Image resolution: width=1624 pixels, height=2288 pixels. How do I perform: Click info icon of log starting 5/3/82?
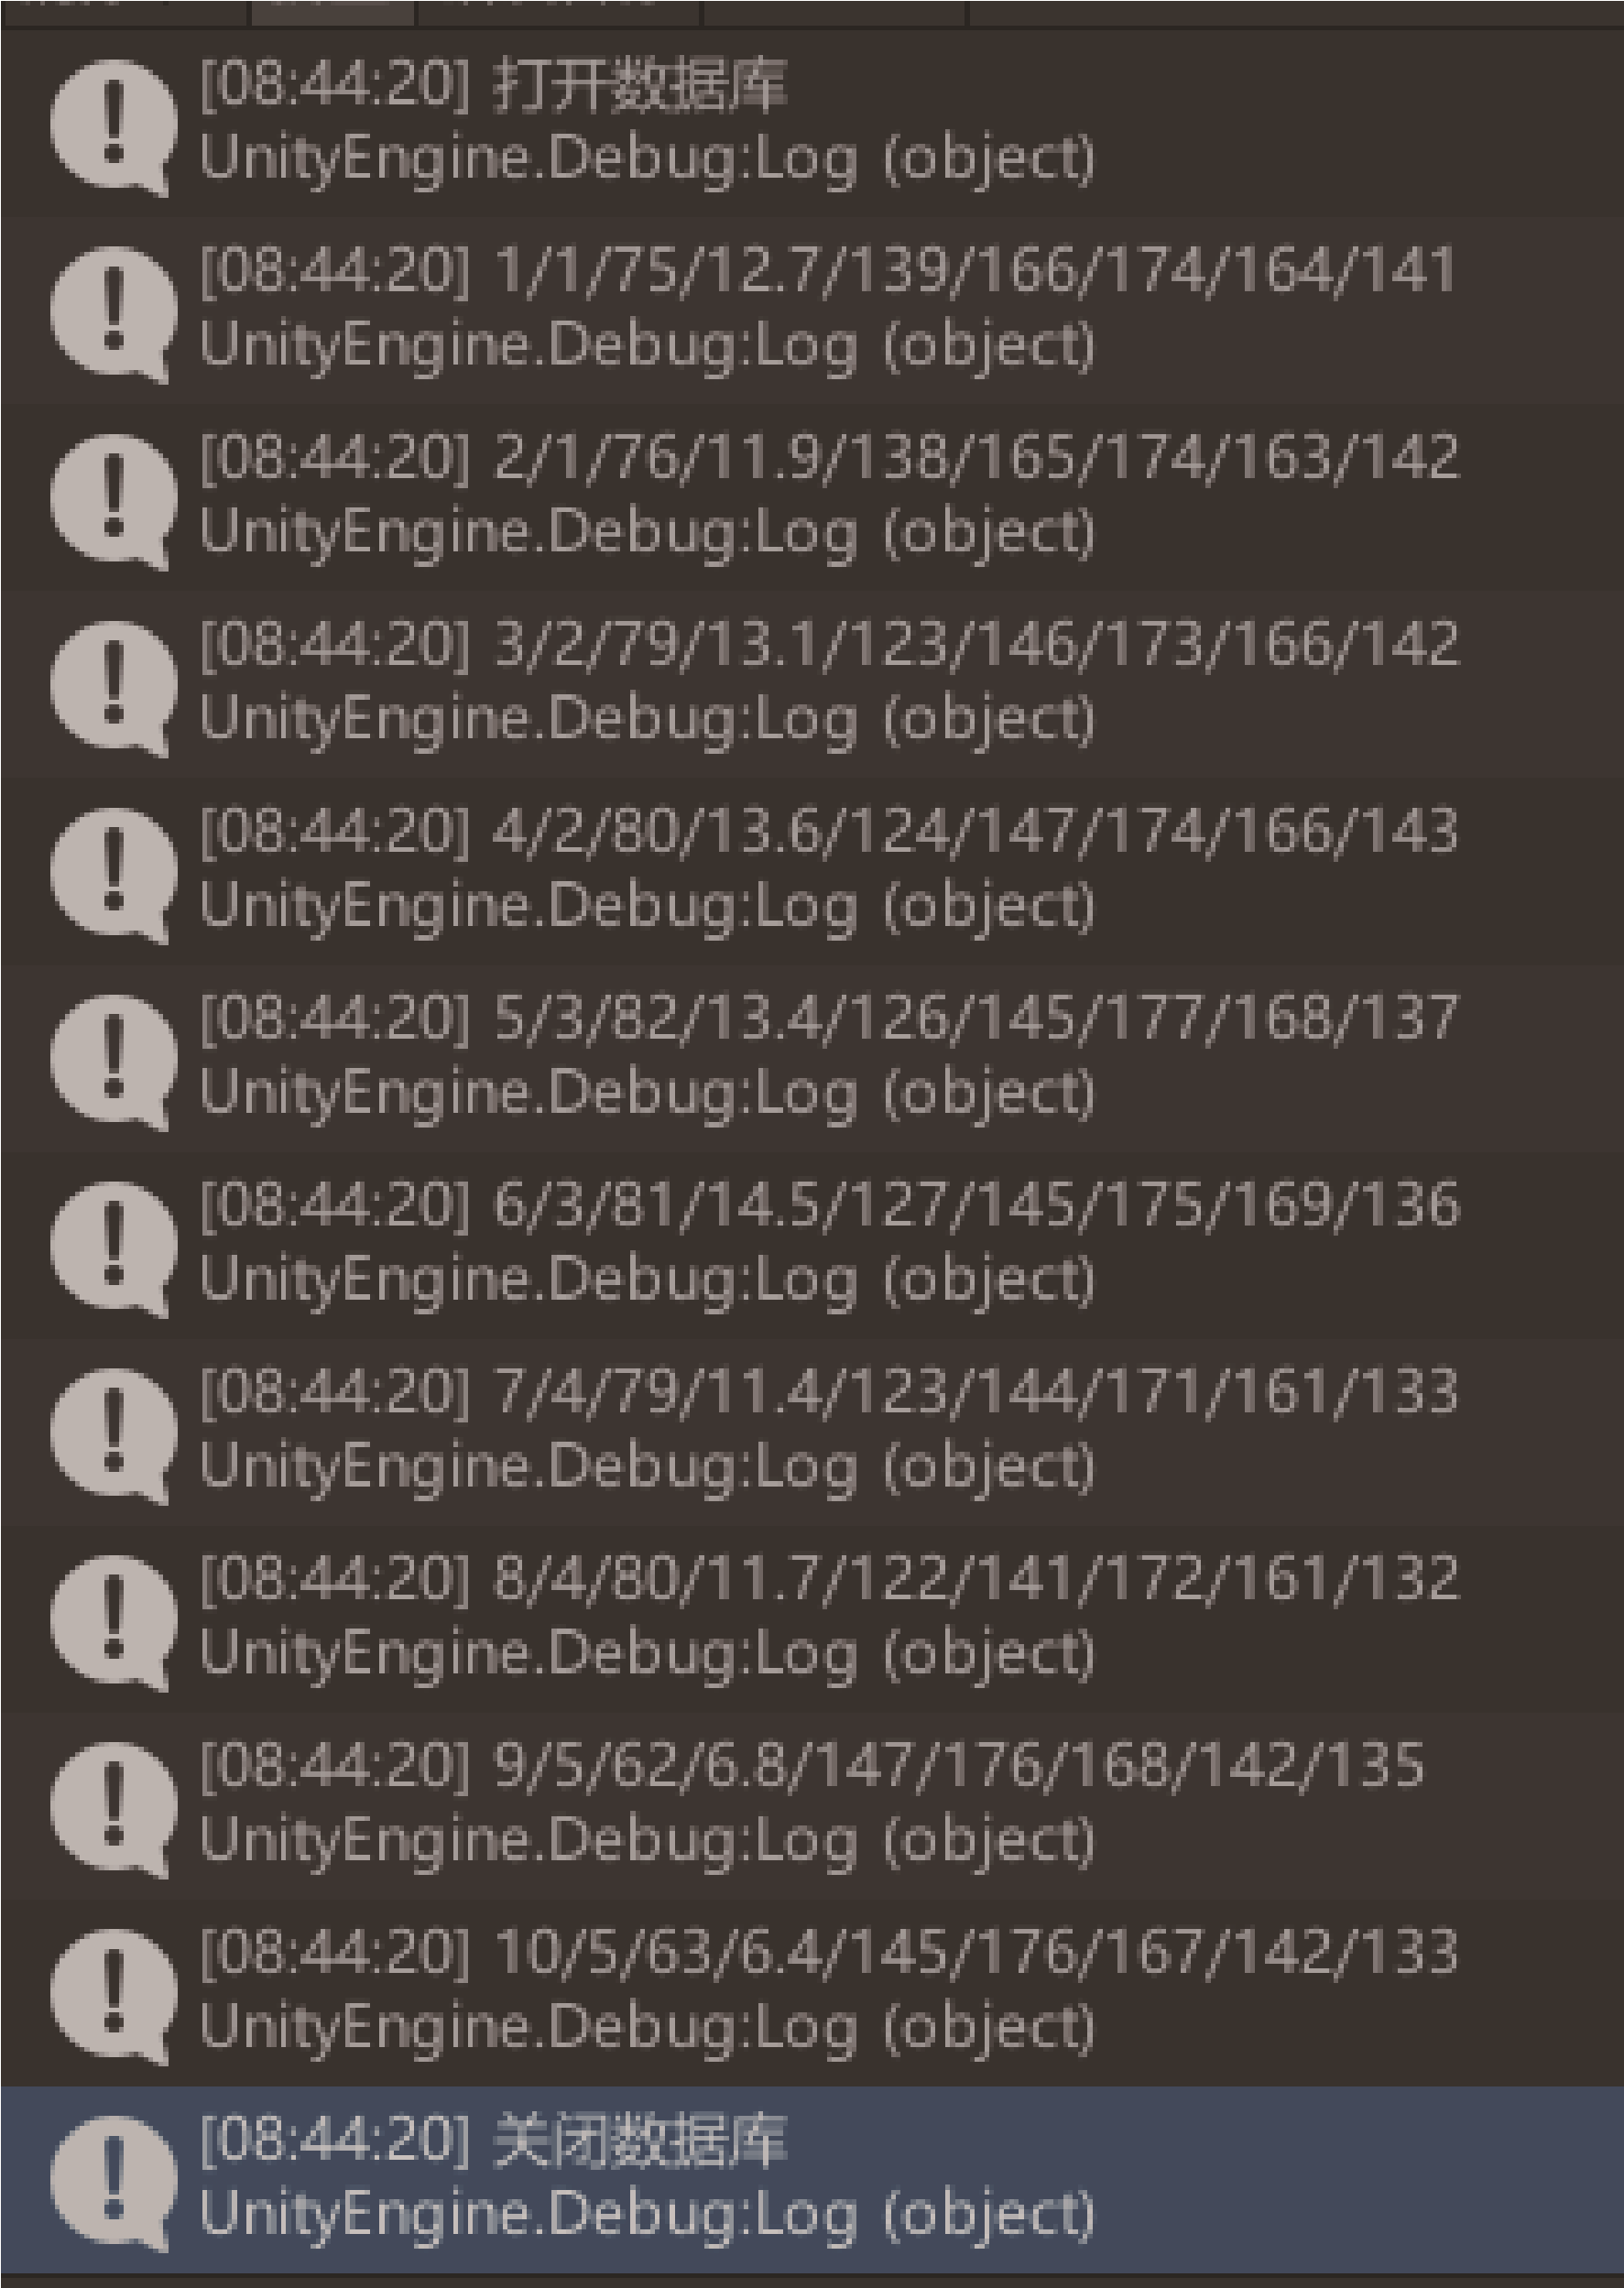point(112,1062)
